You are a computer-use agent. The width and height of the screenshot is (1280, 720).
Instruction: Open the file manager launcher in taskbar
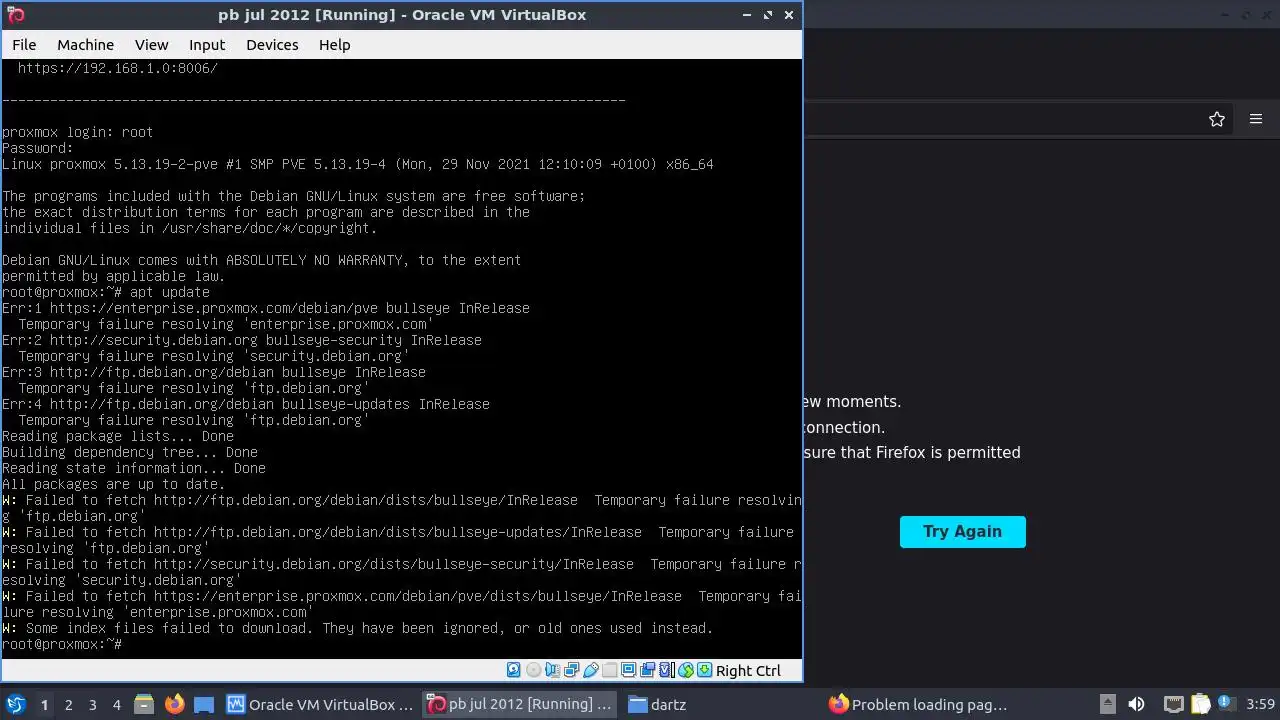click(x=143, y=704)
